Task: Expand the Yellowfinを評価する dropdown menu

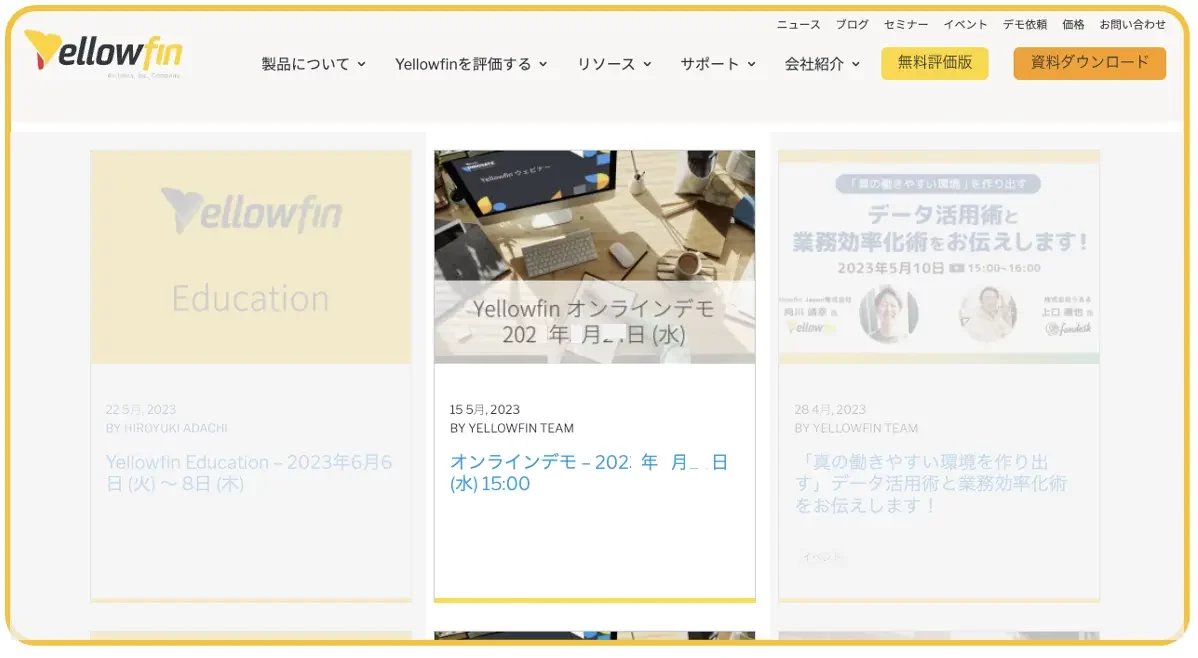Action: click(x=471, y=64)
